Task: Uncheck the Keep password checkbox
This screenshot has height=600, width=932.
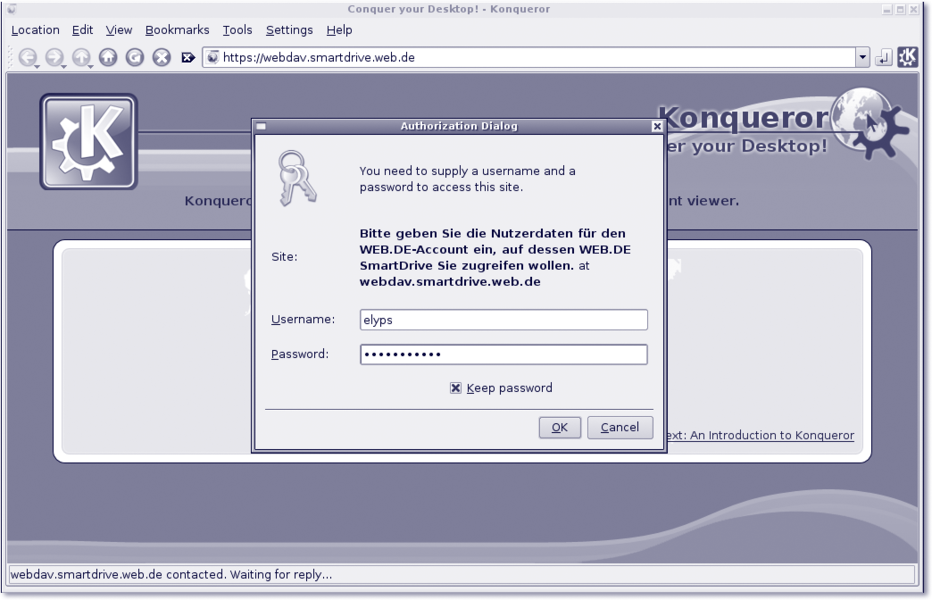Action: point(456,388)
